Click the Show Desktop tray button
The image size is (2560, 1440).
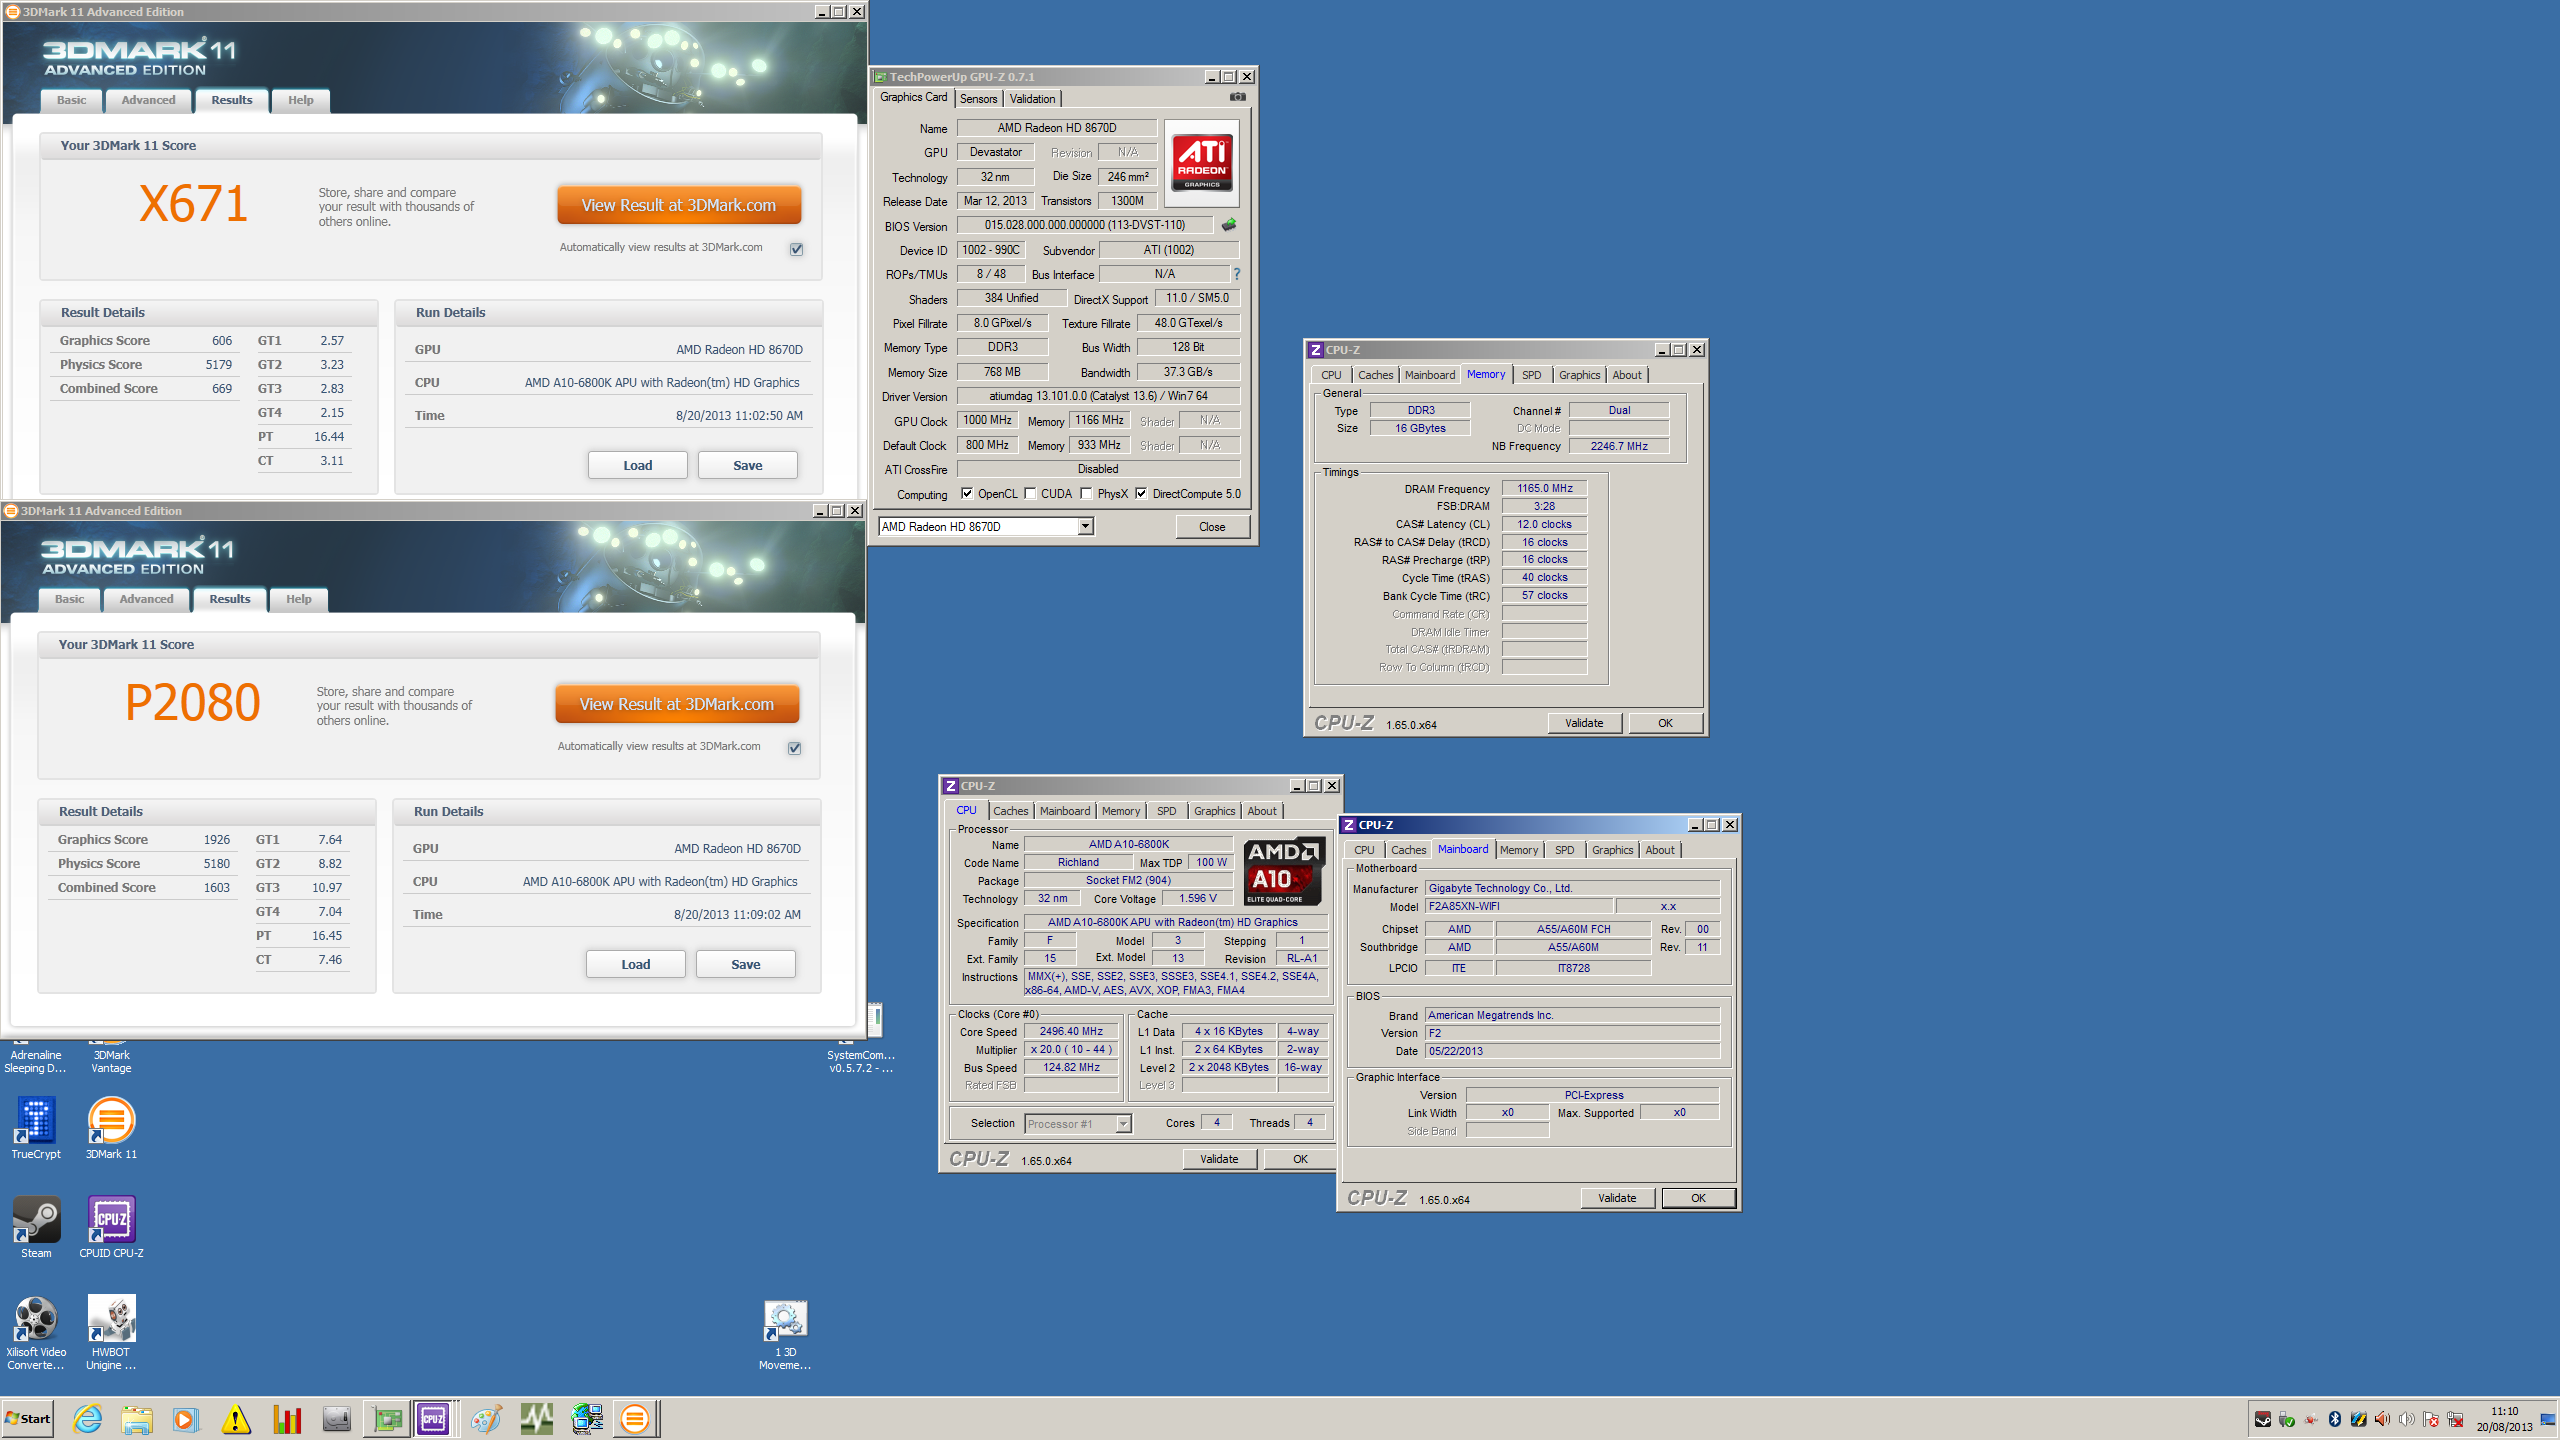click(x=2547, y=1419)
